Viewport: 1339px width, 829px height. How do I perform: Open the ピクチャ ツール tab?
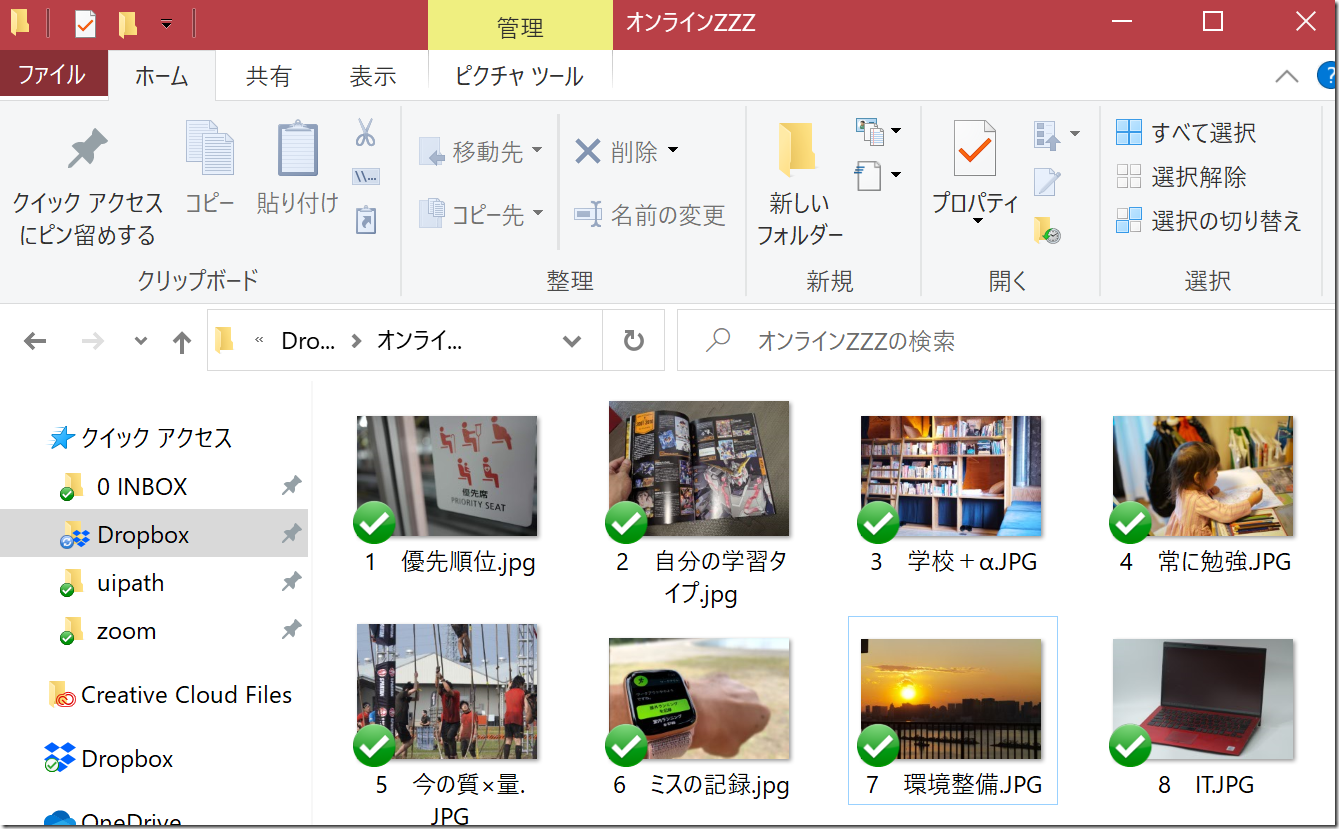(519, 76)
